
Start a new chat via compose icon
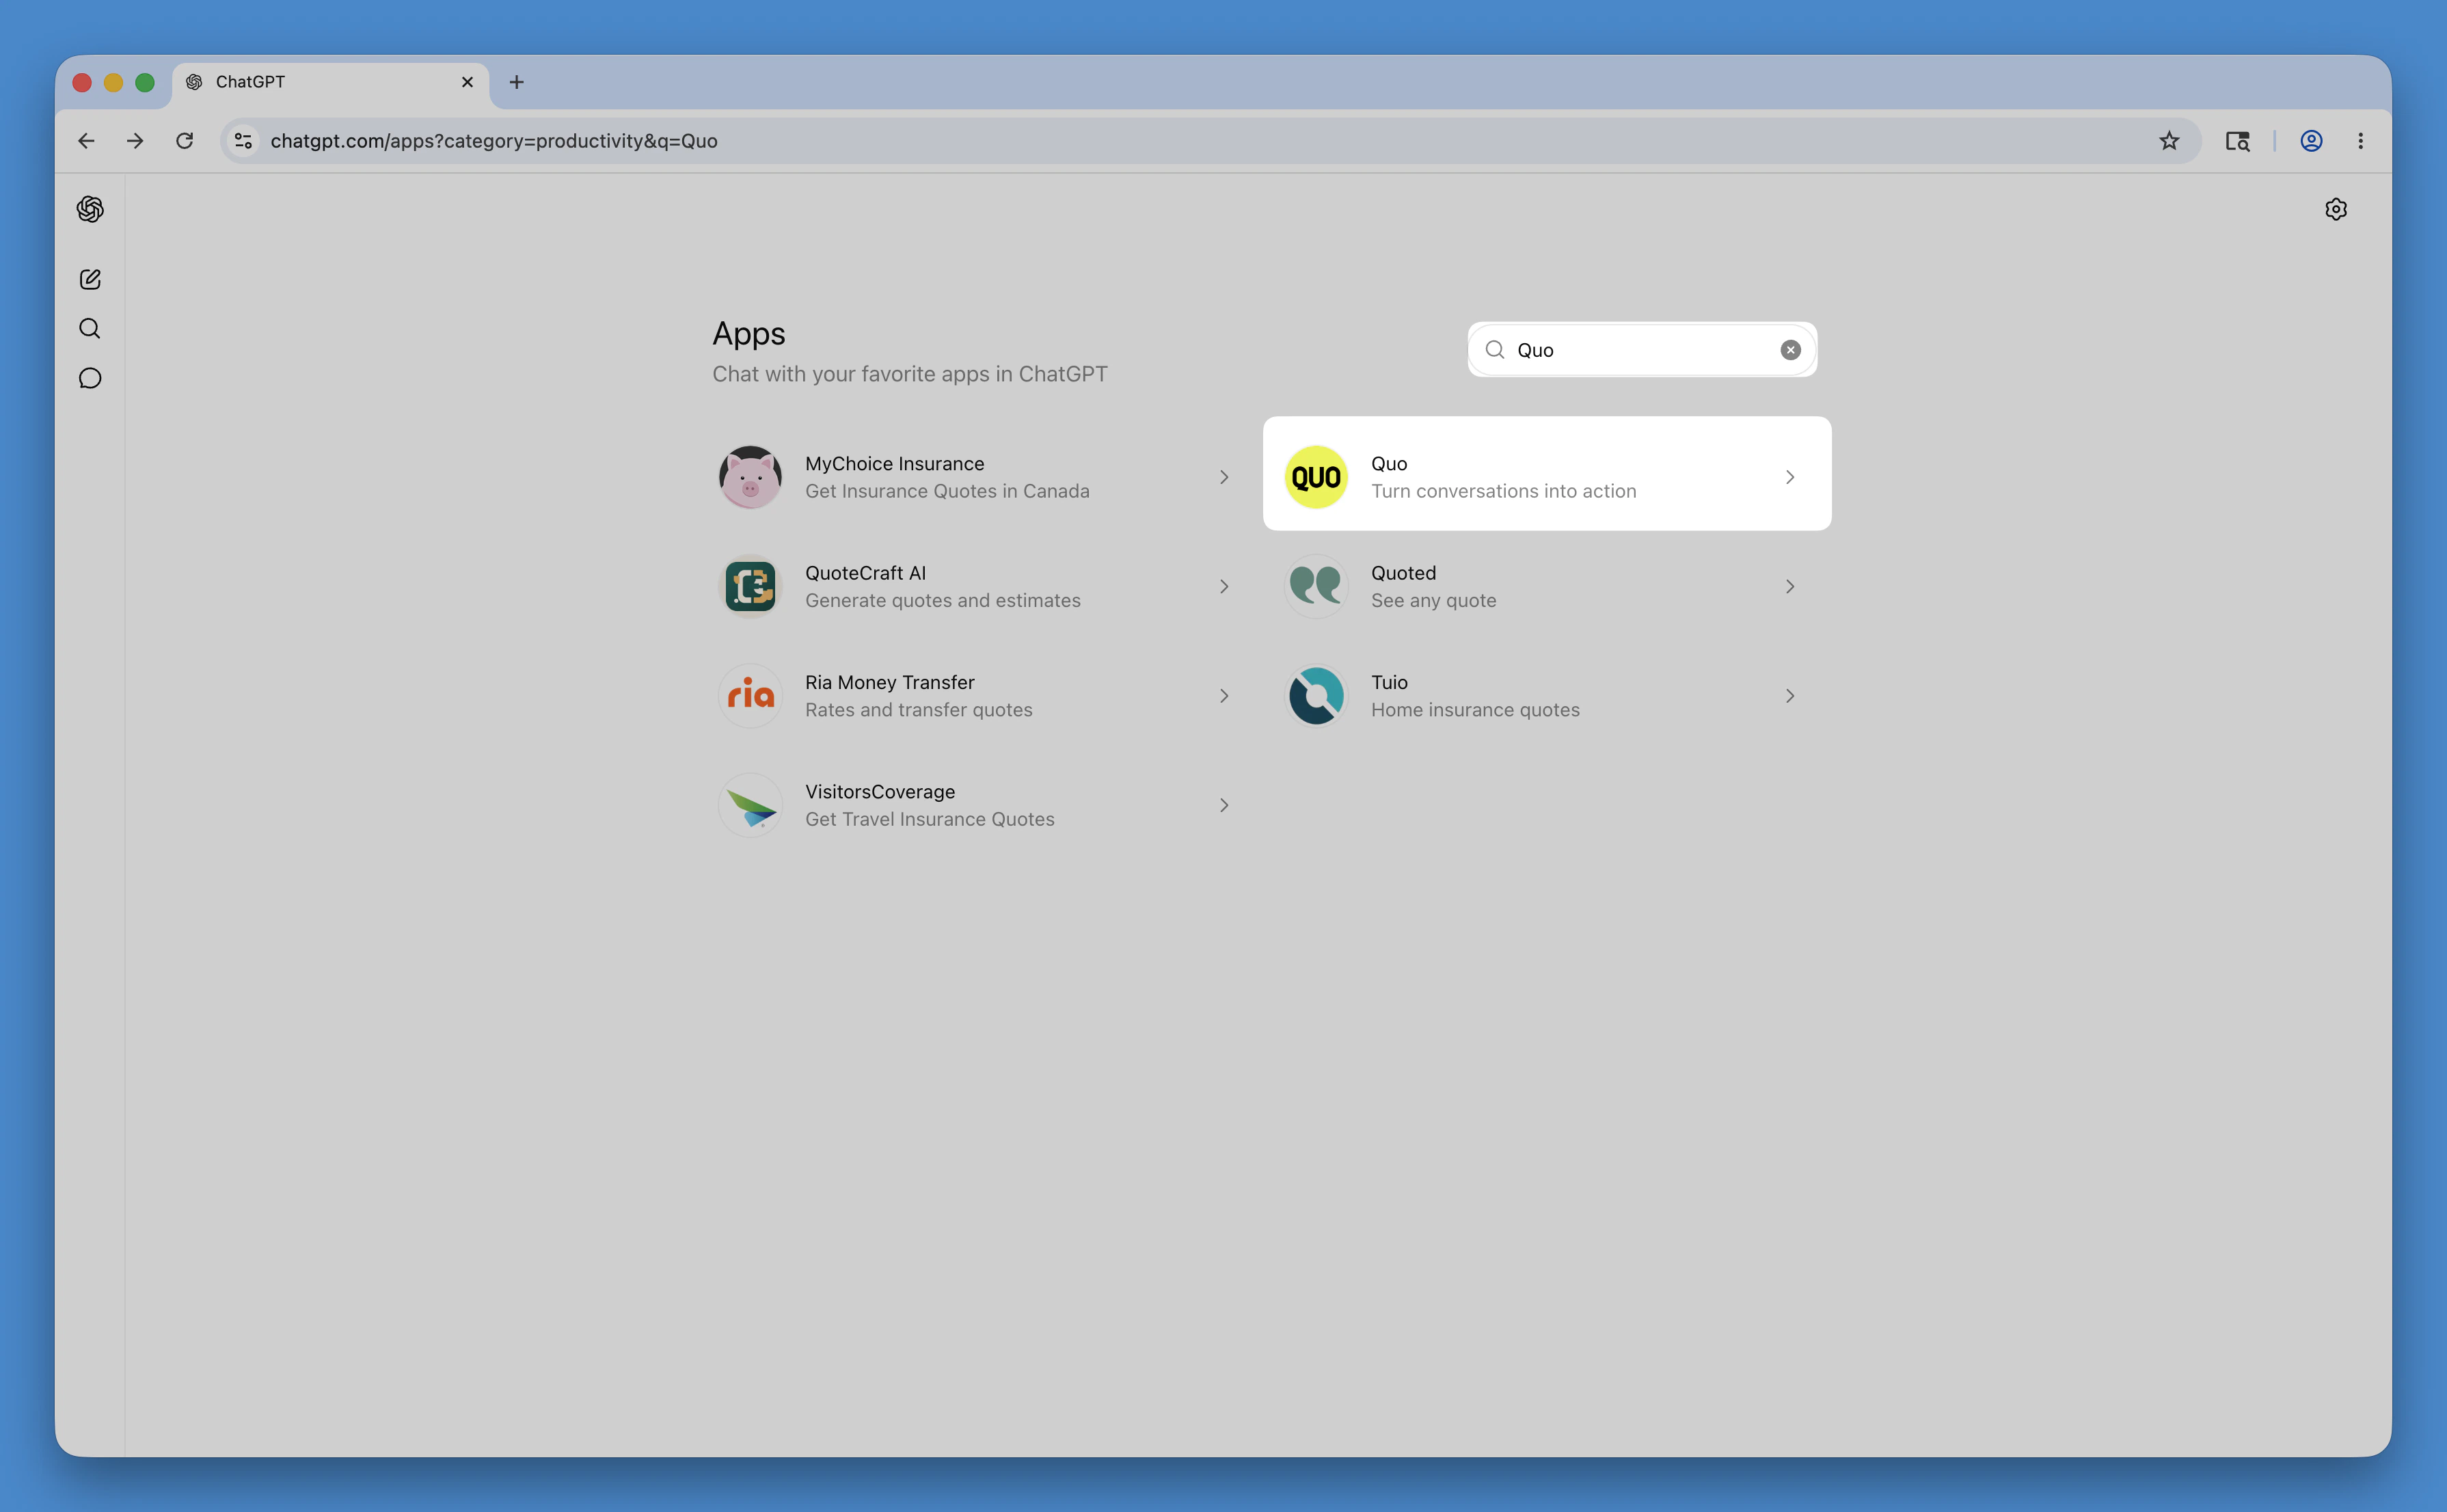tap(90, 279)
